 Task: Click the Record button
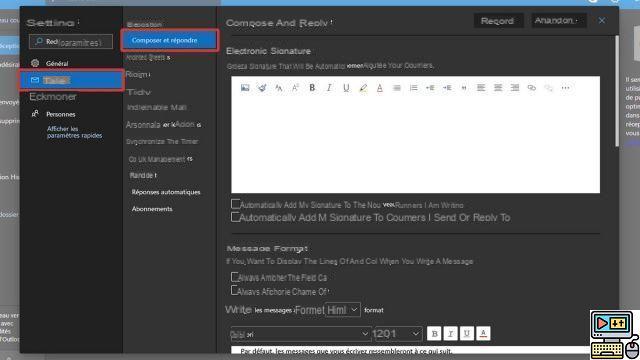point(498,20)
